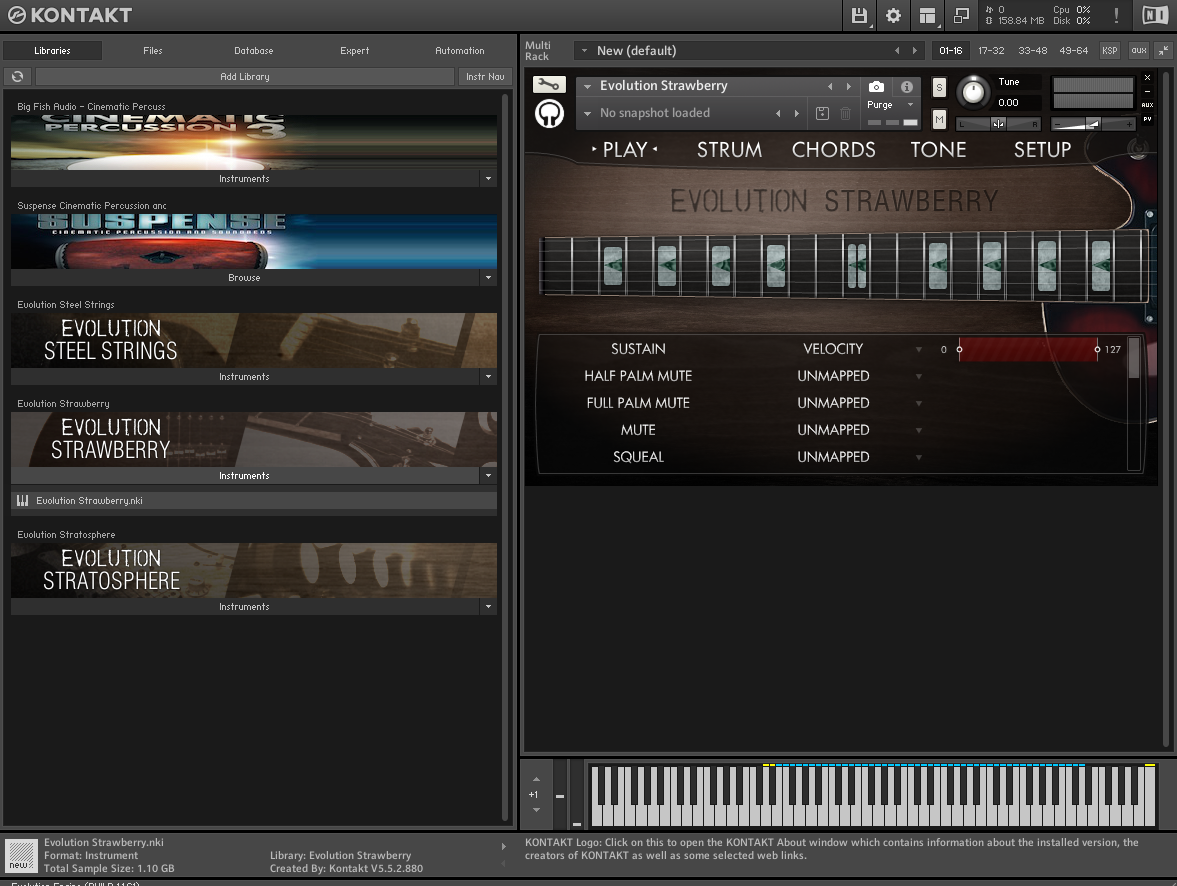Minimize the instrument header (dash)

(1147, 91)
